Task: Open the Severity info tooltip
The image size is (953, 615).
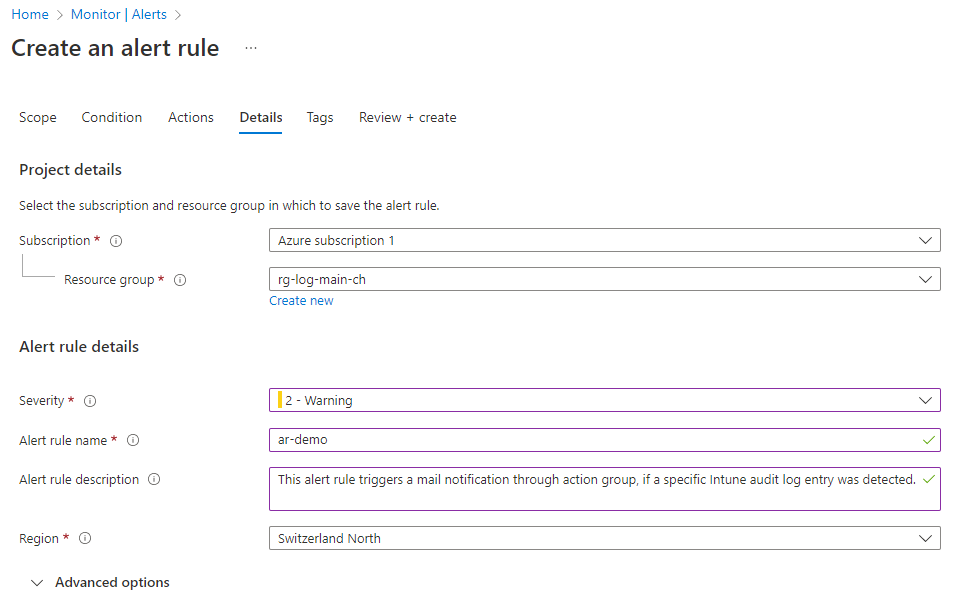Action: pos(90,400)
